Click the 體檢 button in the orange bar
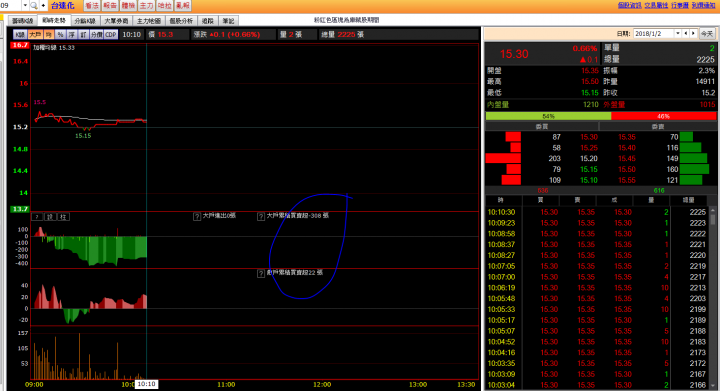The image size is (720, 391). click(128, 6)
